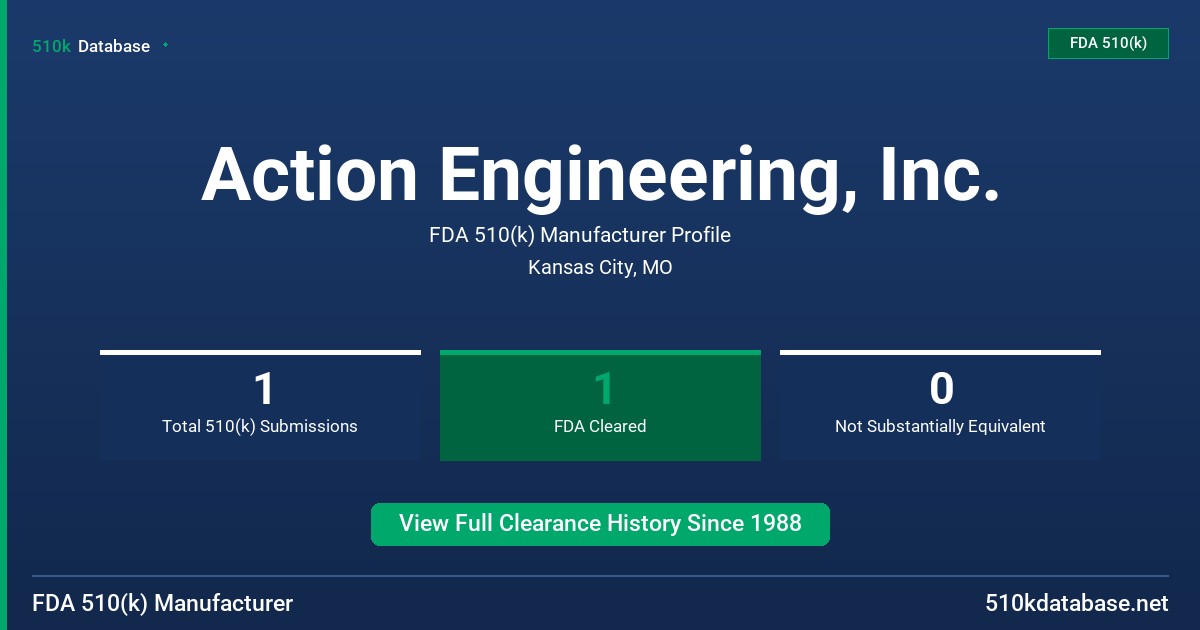
Task: Click the Action Engineering, Inc. heading
Action: coord(600,175)
